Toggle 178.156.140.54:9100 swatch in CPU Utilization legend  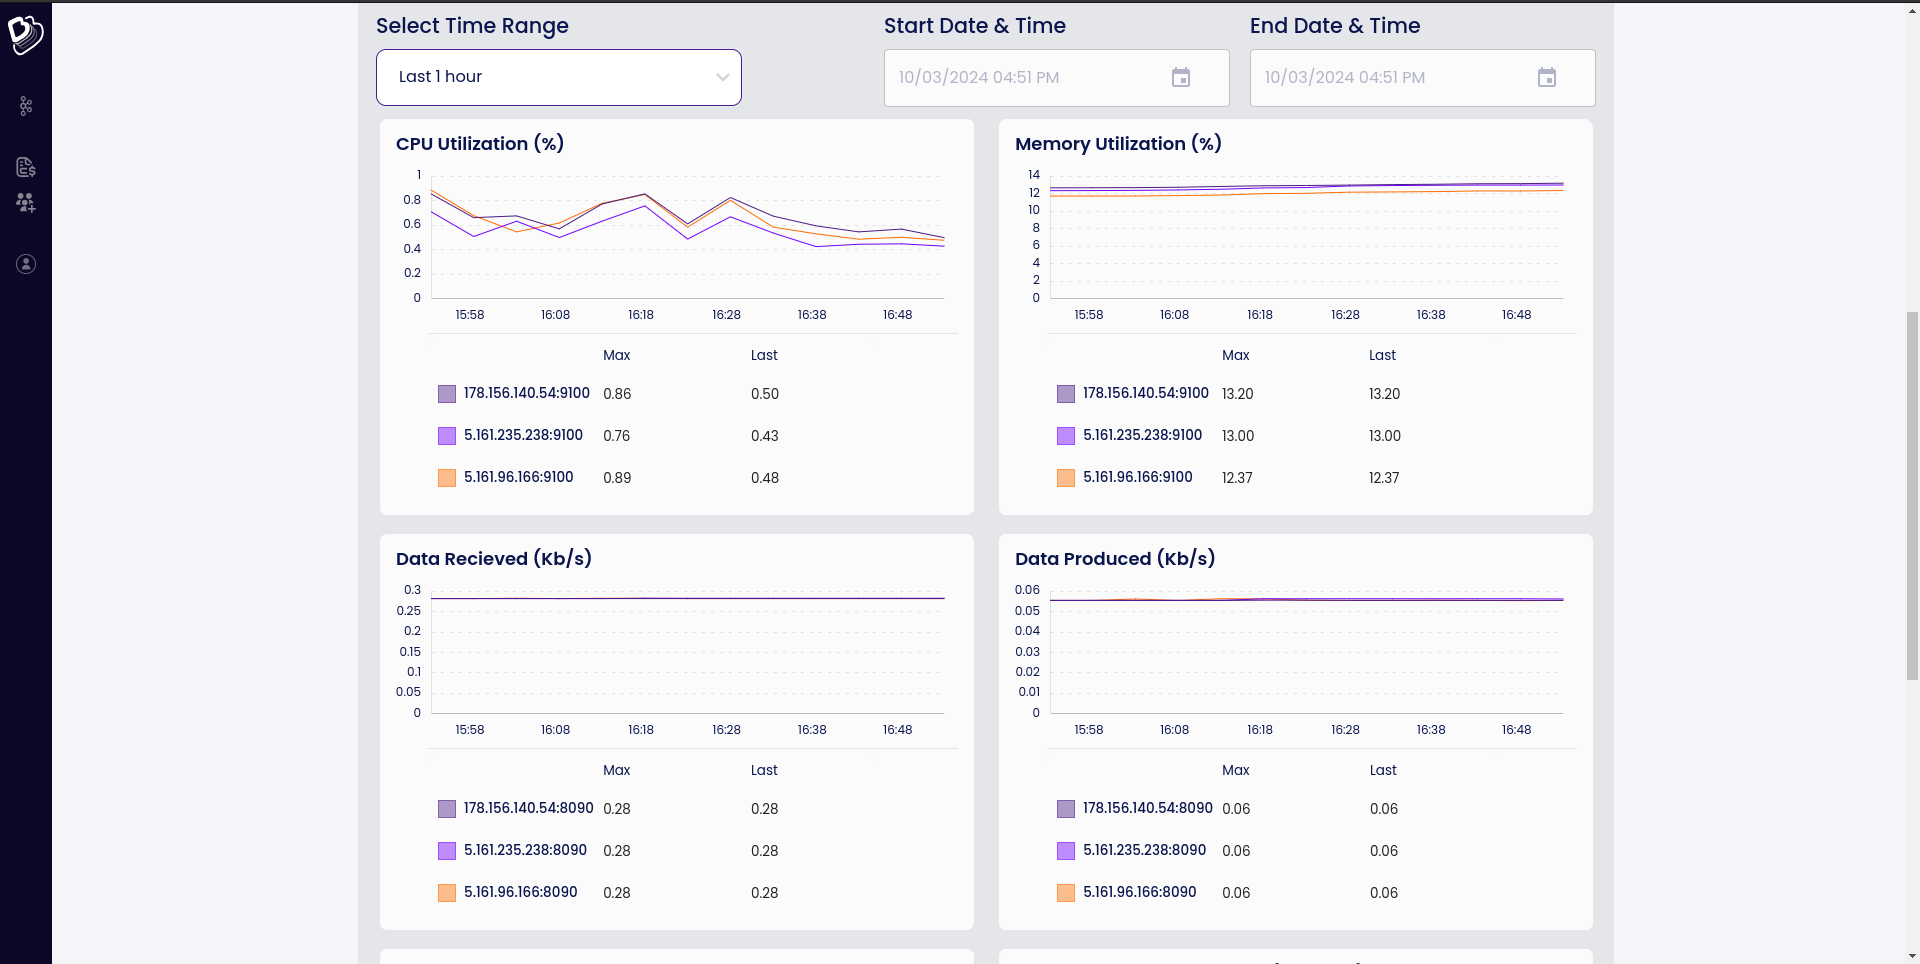coord(447,394)
